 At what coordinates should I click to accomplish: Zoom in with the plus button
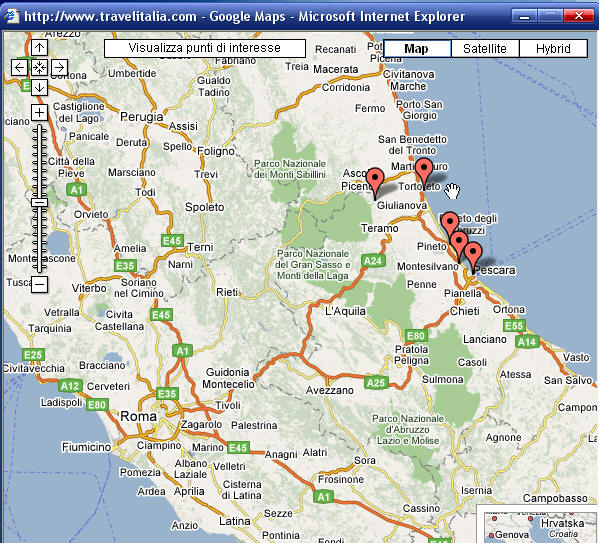39,113
